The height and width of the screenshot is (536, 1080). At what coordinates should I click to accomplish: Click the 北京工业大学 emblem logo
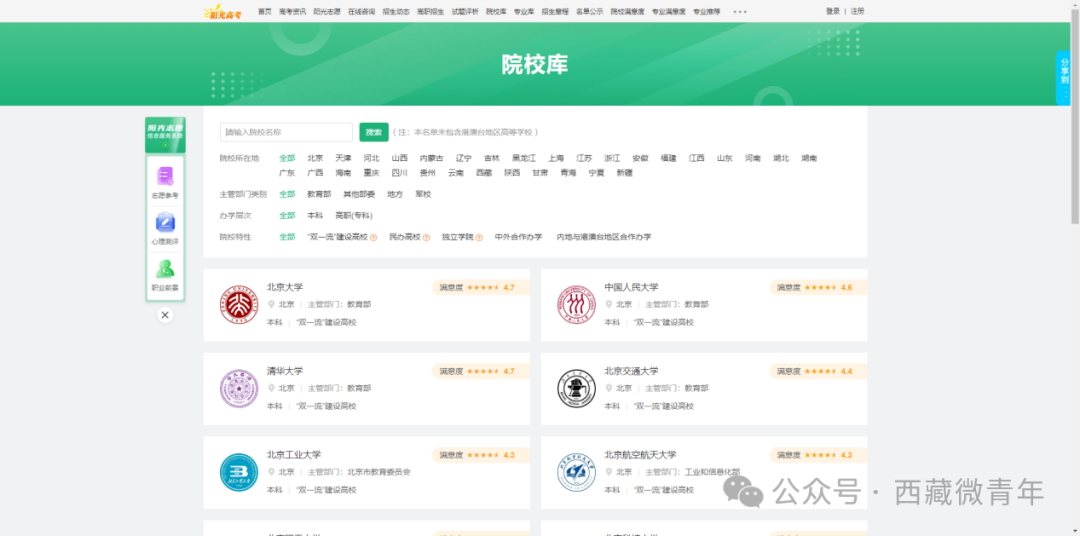[x=239, y=473]
